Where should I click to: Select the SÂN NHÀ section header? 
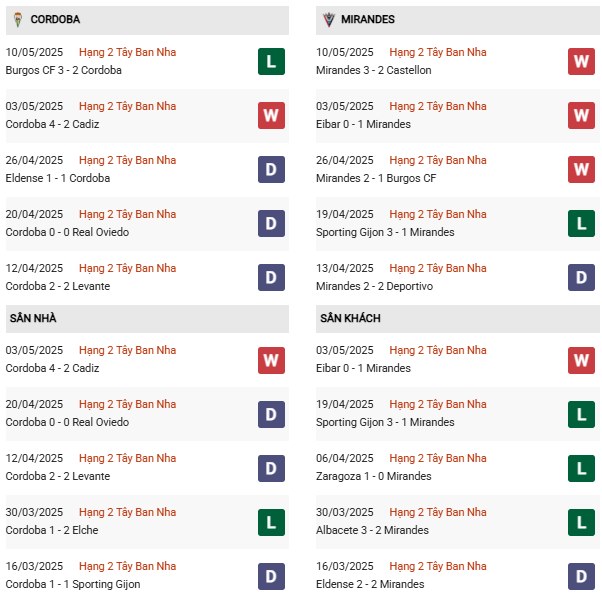point(147,319)
